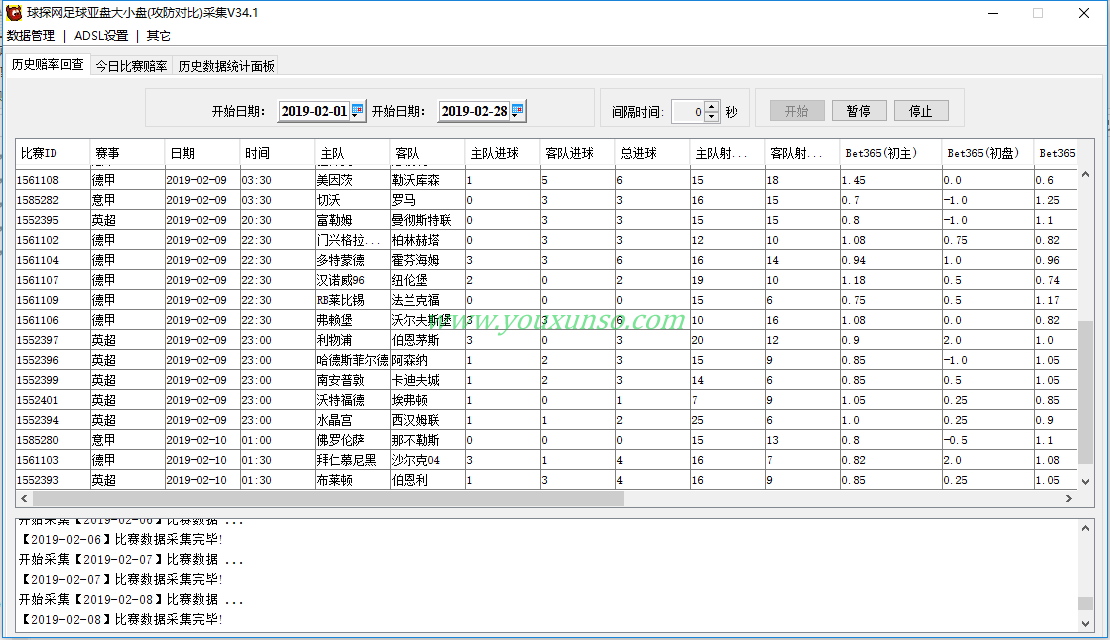
Task: Open calendar for the 2019-02-01 date picker
Action: (358, 111)
